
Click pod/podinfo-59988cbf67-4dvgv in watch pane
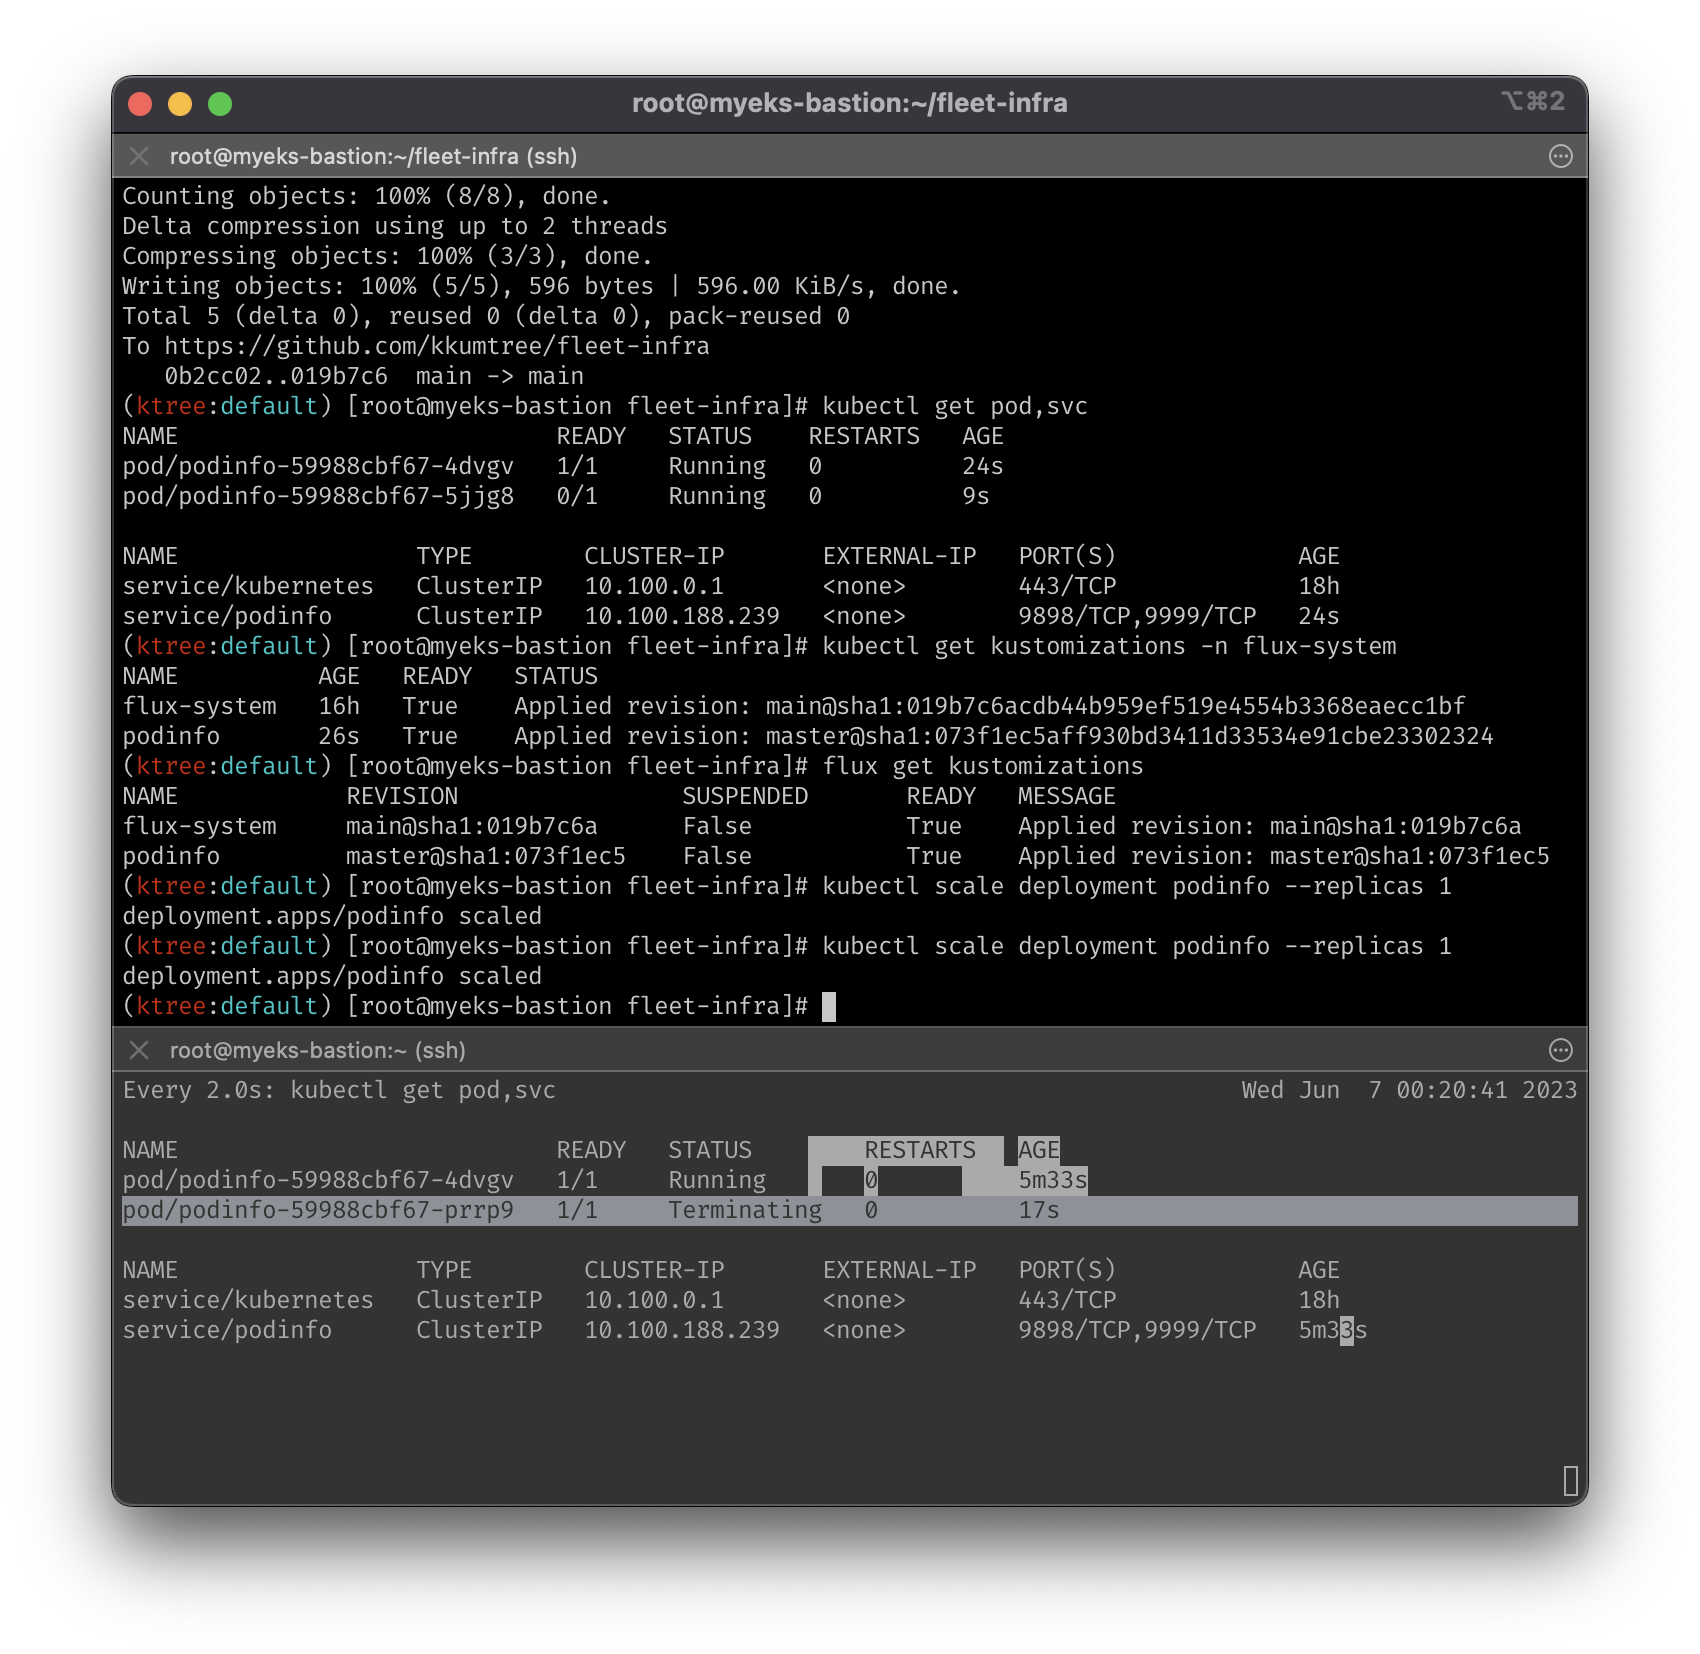coord(318,1180)
